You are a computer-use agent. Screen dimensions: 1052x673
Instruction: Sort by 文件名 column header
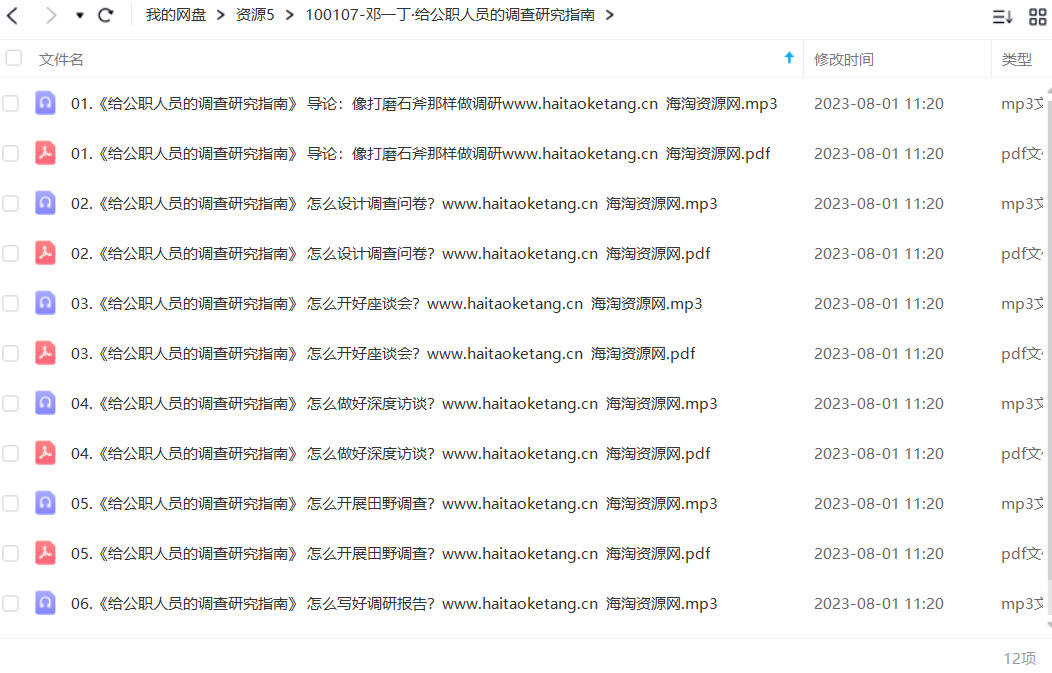pos(61,59)
